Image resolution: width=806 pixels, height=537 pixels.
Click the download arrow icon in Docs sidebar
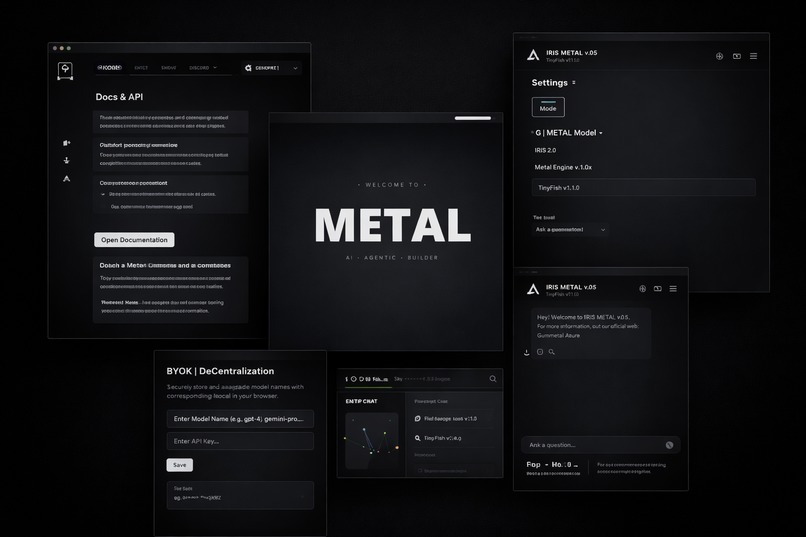pyautogui.click(x=66, y=160)
